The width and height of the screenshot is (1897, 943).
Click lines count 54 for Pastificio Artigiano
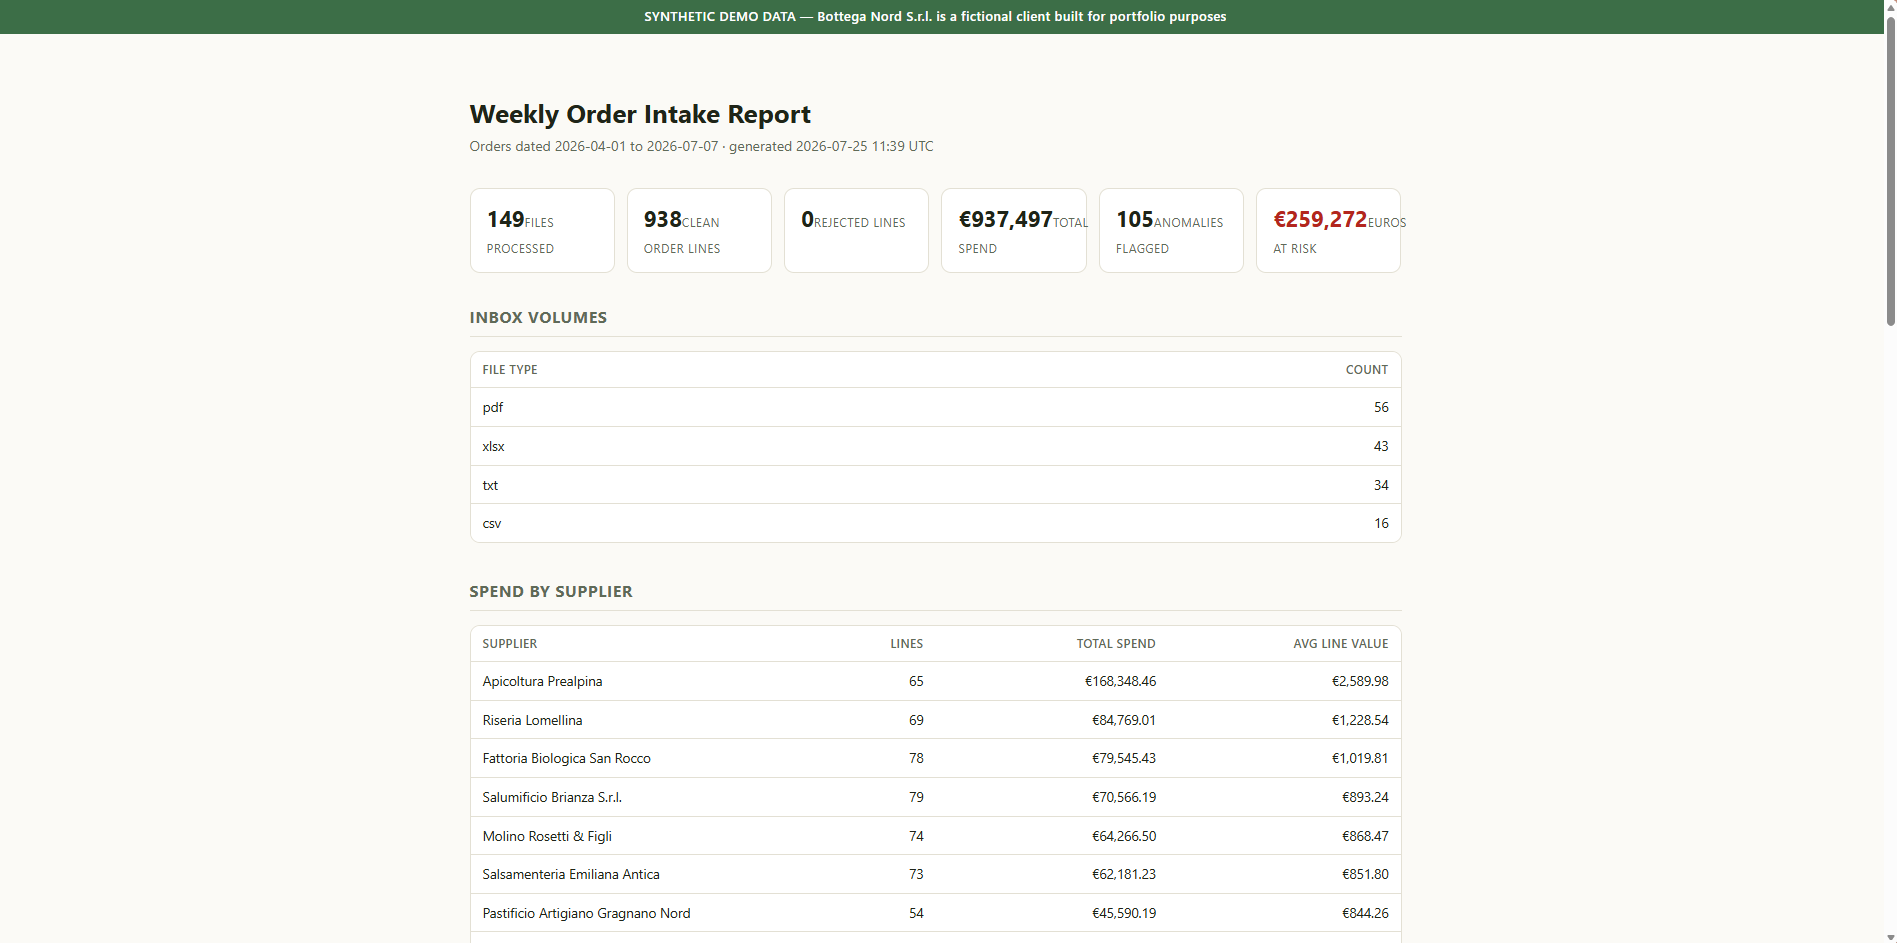916,913
